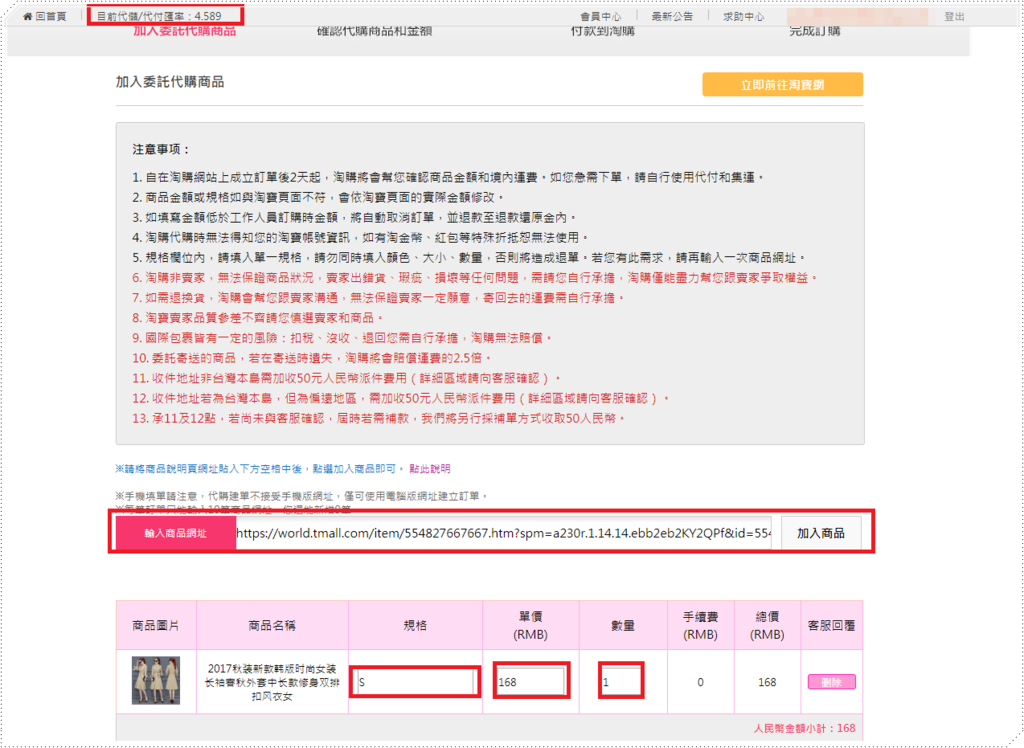This screenshot has height=748, width=1024.
Task: Open 最新公告 announcements
Action: pos(672,16)
